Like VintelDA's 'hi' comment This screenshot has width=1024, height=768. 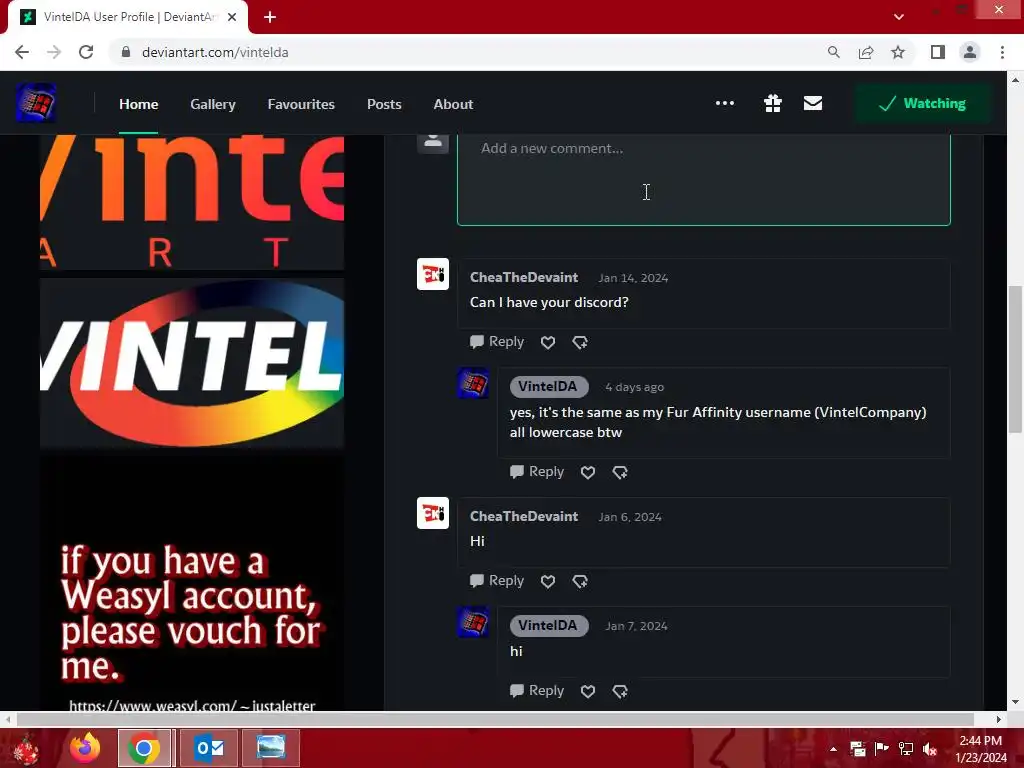pos(588,691)
